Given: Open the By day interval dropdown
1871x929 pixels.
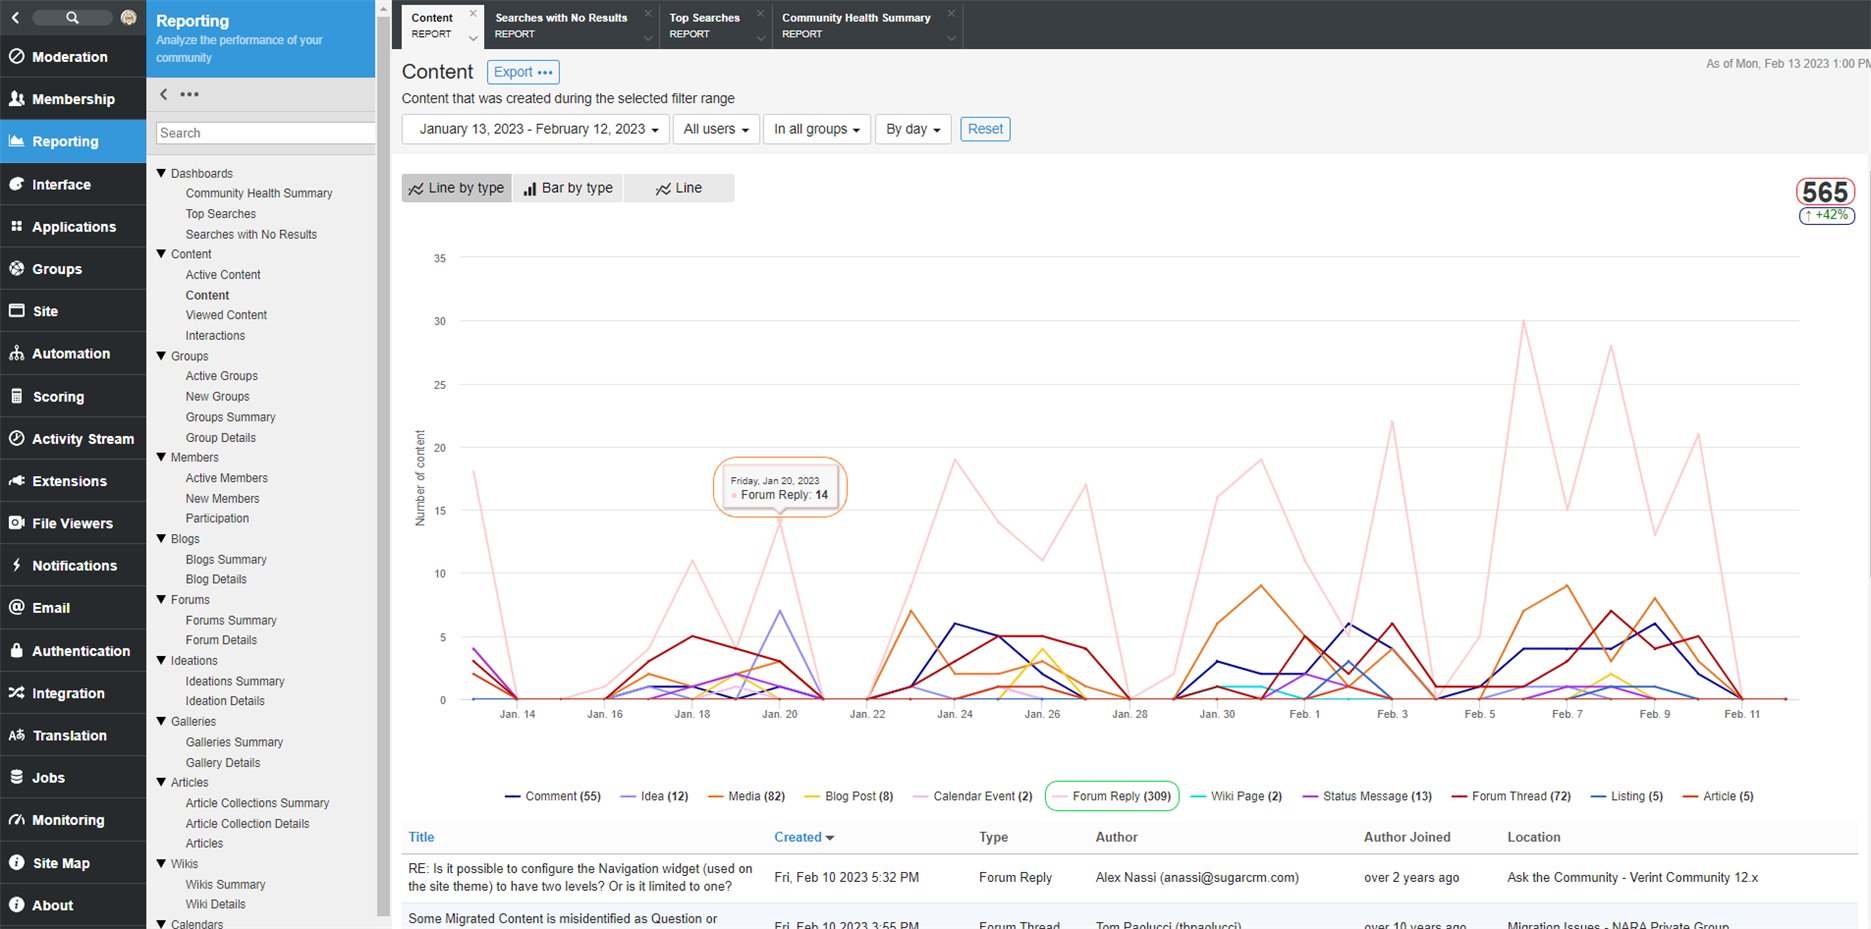Looking at the screenshot, I should pyautogui.click(x=913, y=129).
